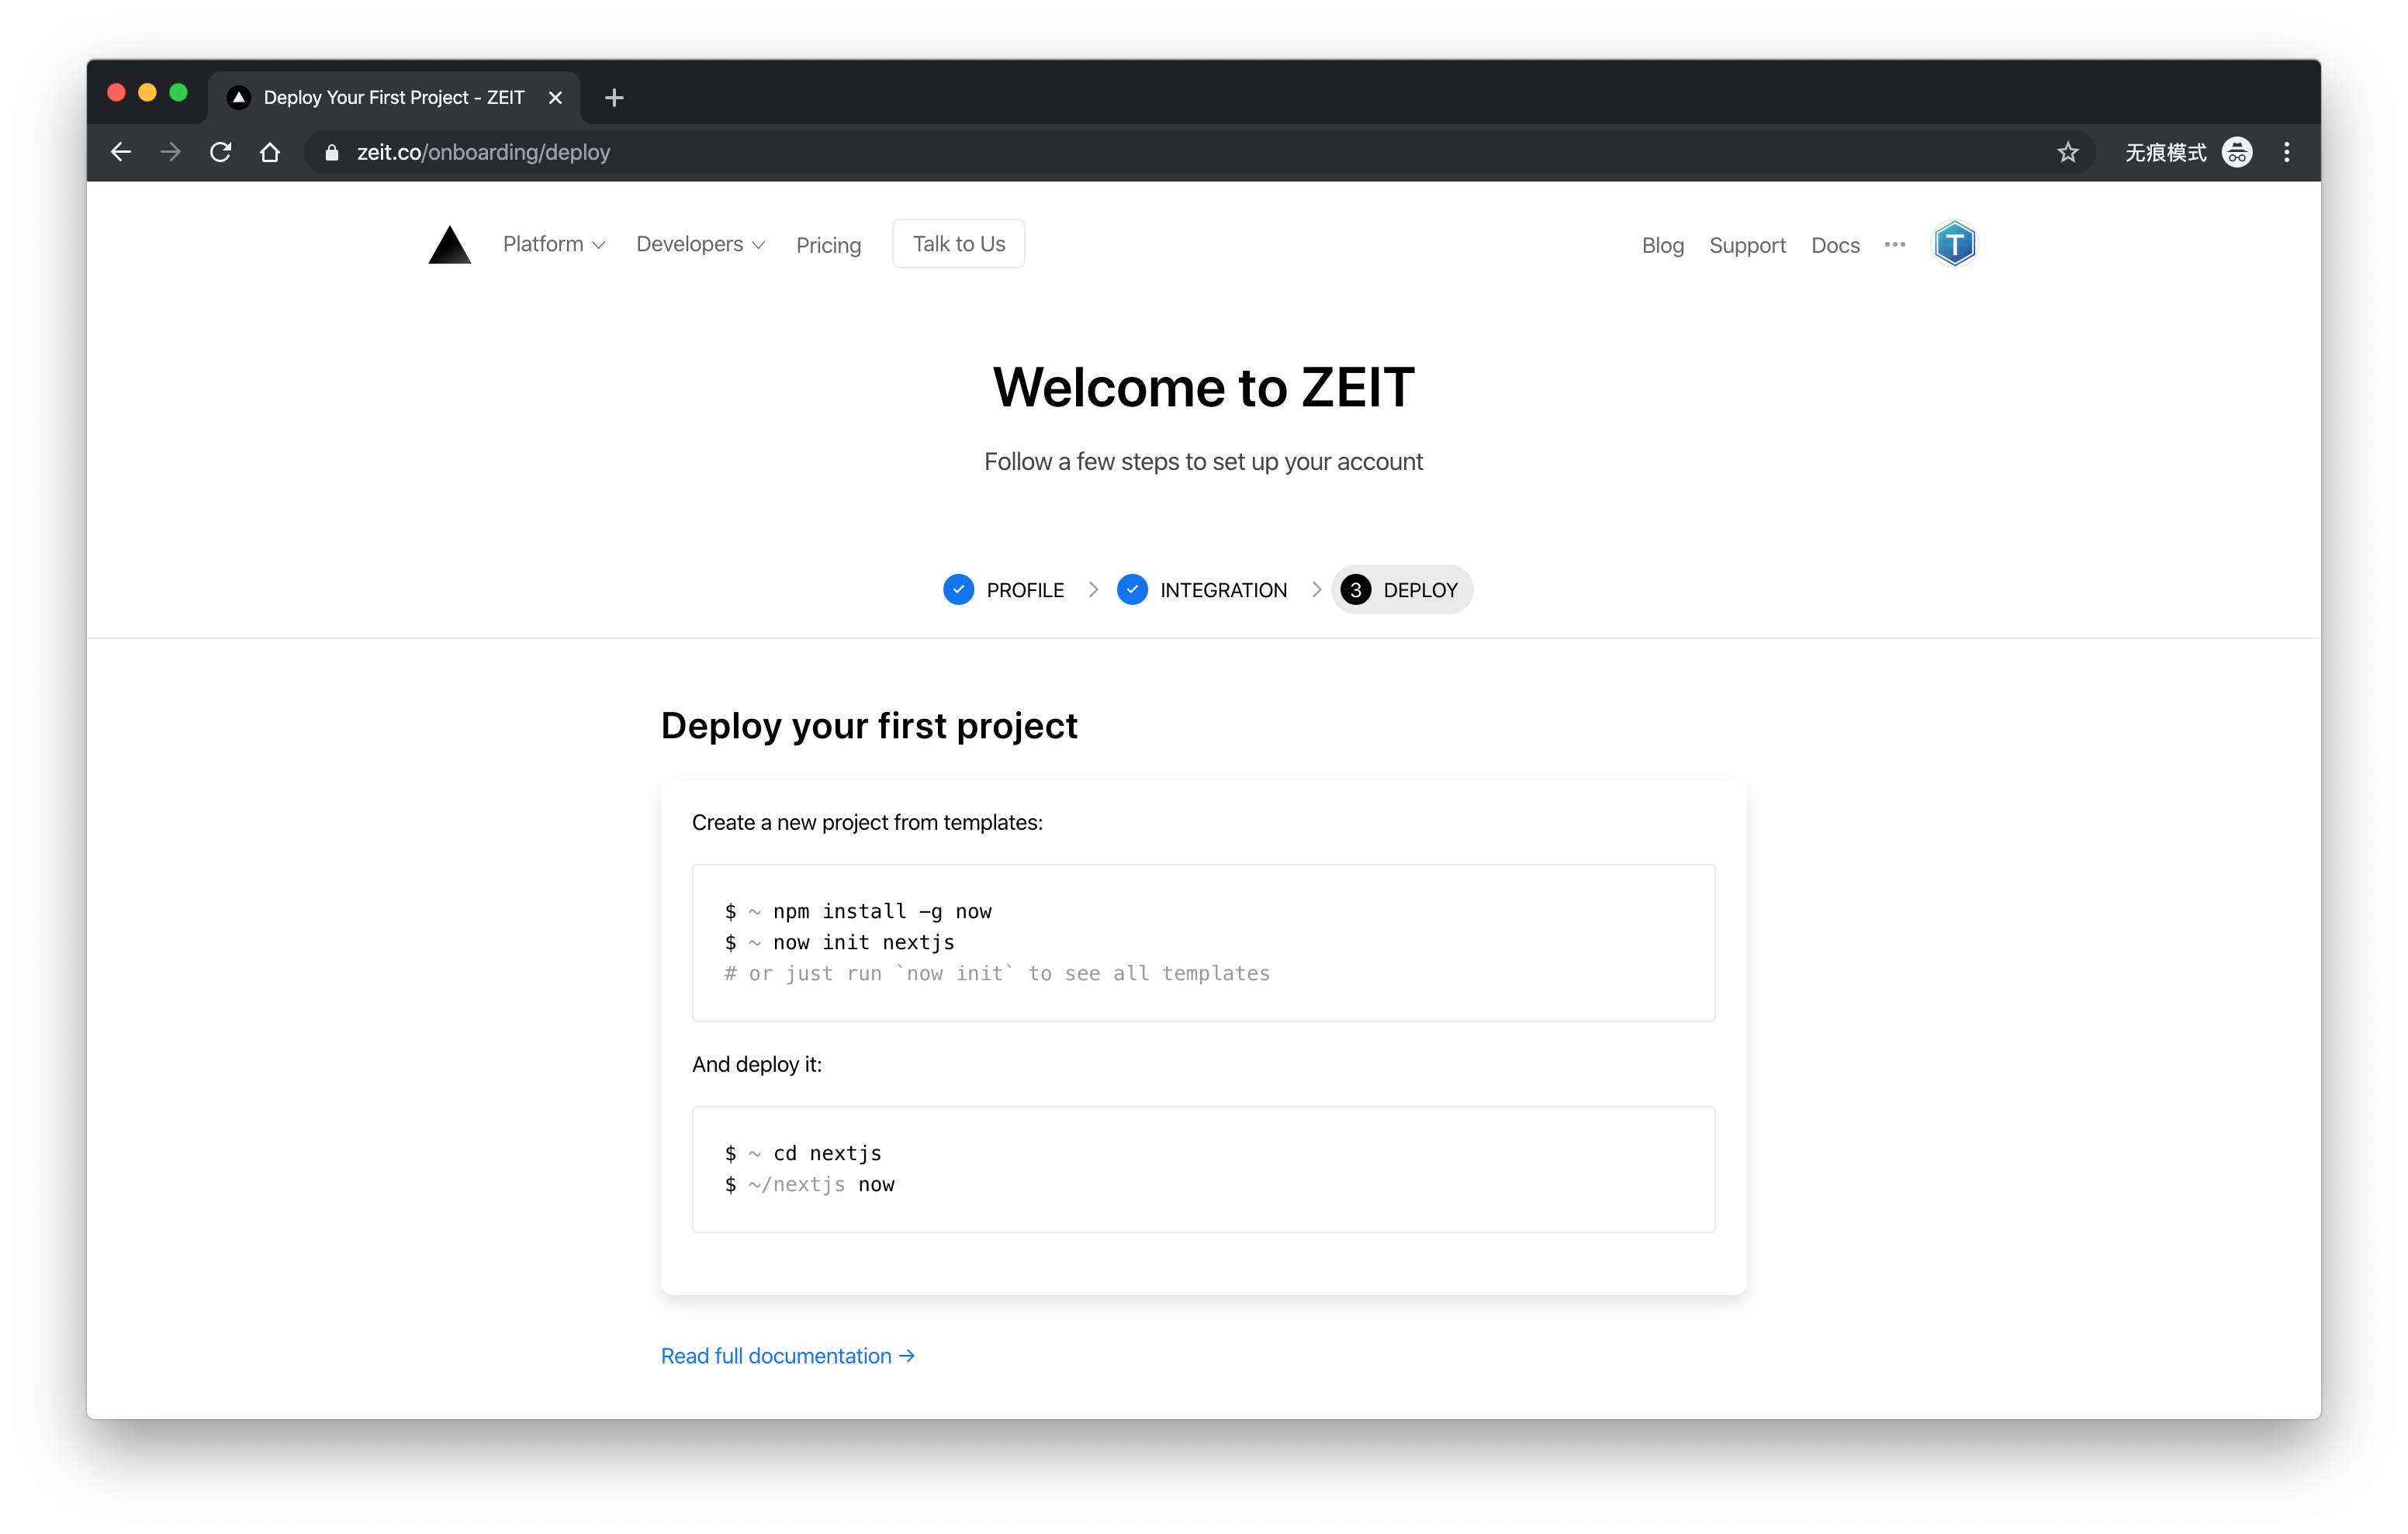Expand the Developers dropdown menu
Screen dimensions: 2408x1534
(700, 244)
